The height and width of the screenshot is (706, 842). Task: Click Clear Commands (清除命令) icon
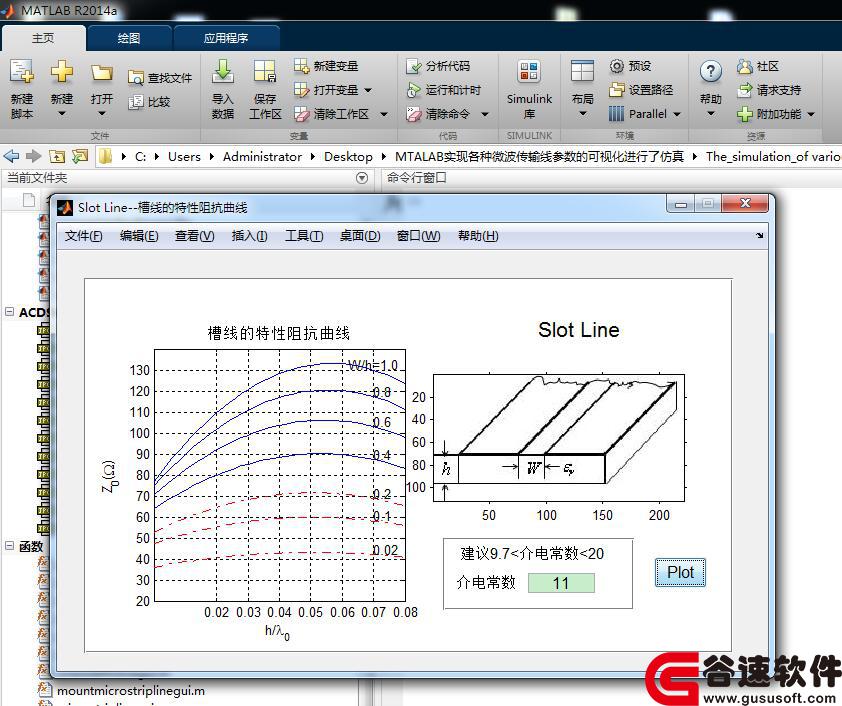point(413,114)
